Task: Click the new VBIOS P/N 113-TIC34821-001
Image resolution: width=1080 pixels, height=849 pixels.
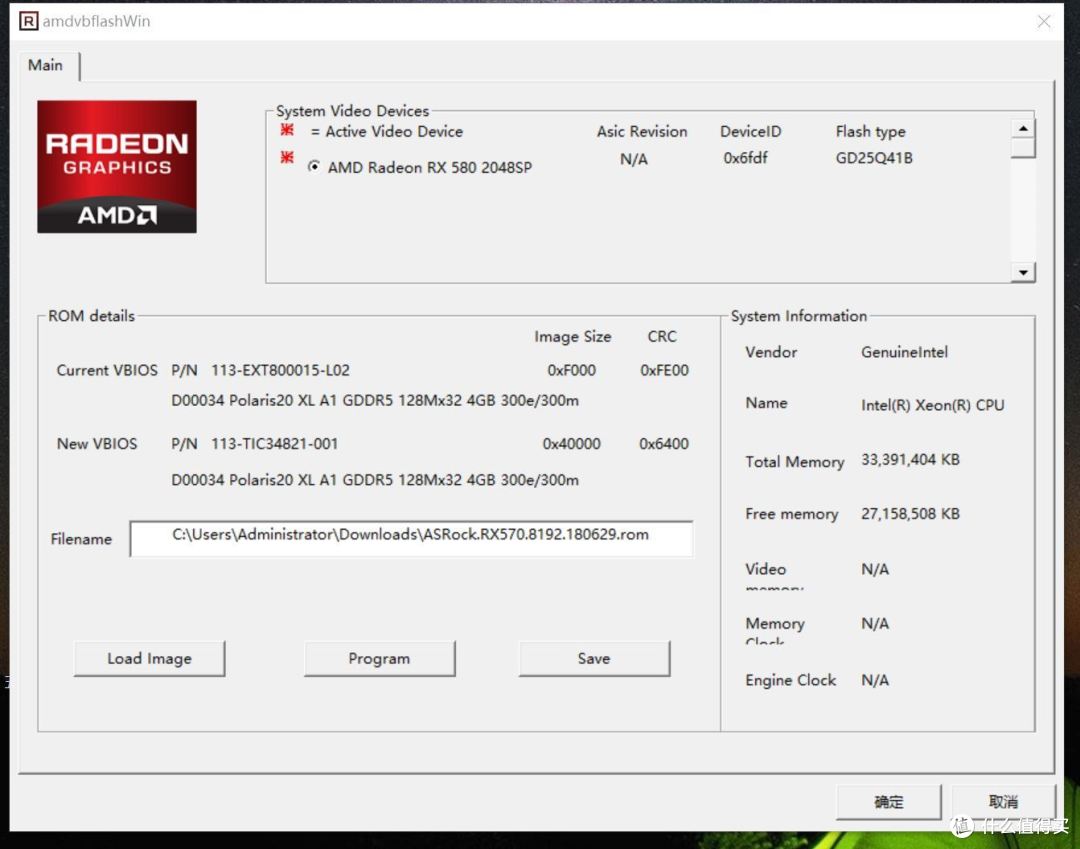Action: [x=275, y=444]
